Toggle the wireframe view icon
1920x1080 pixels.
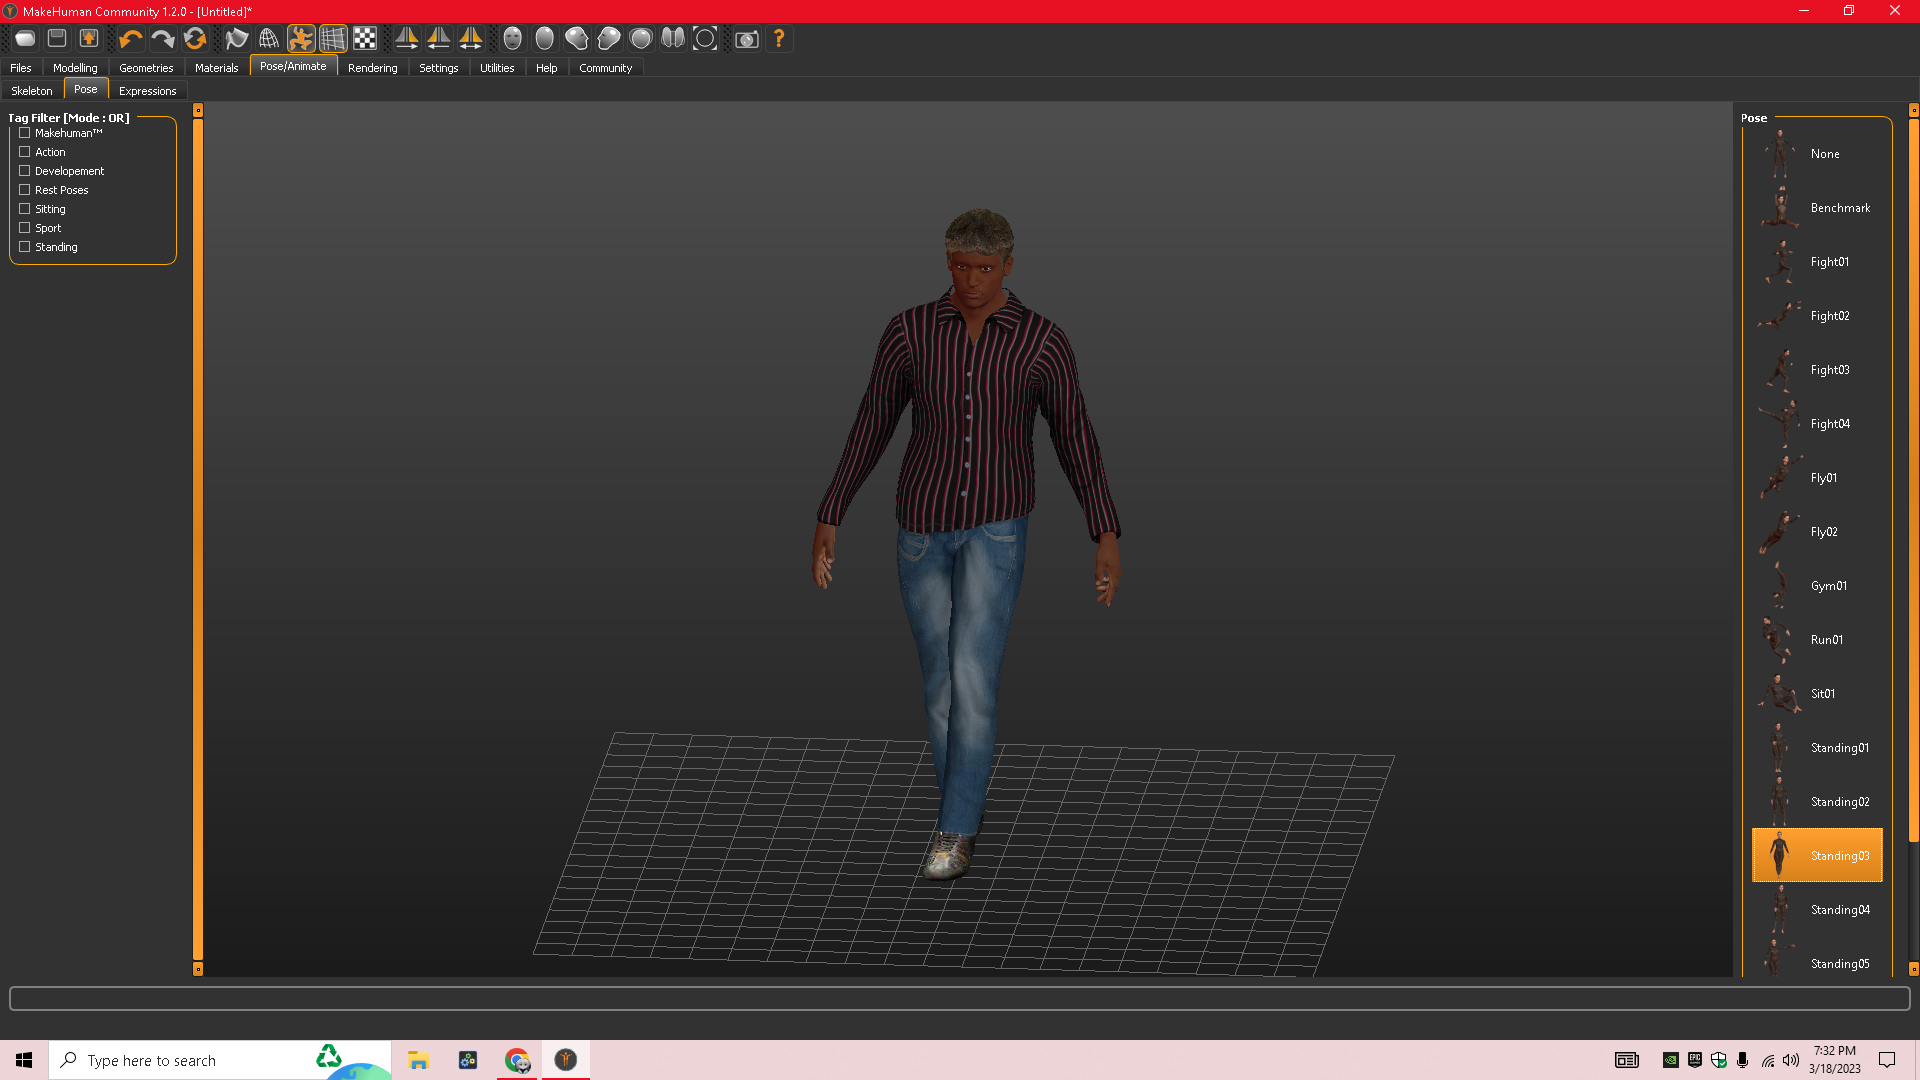268,39
